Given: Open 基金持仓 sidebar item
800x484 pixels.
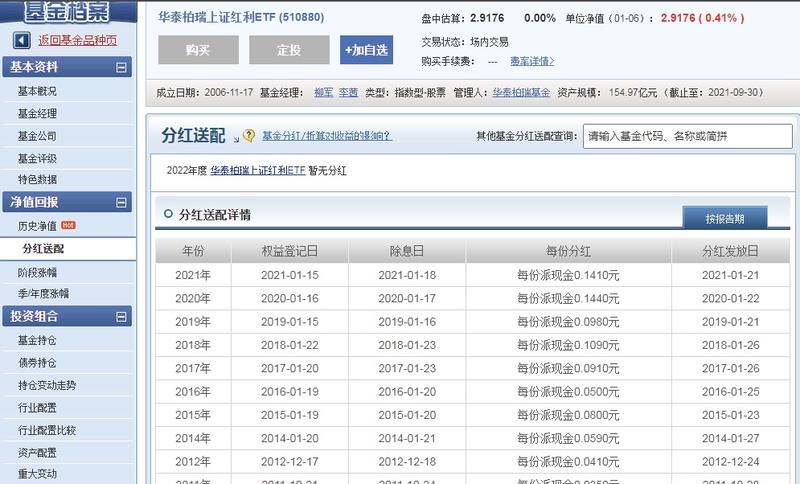Looking at the screenshot, I should pos(37,340).
